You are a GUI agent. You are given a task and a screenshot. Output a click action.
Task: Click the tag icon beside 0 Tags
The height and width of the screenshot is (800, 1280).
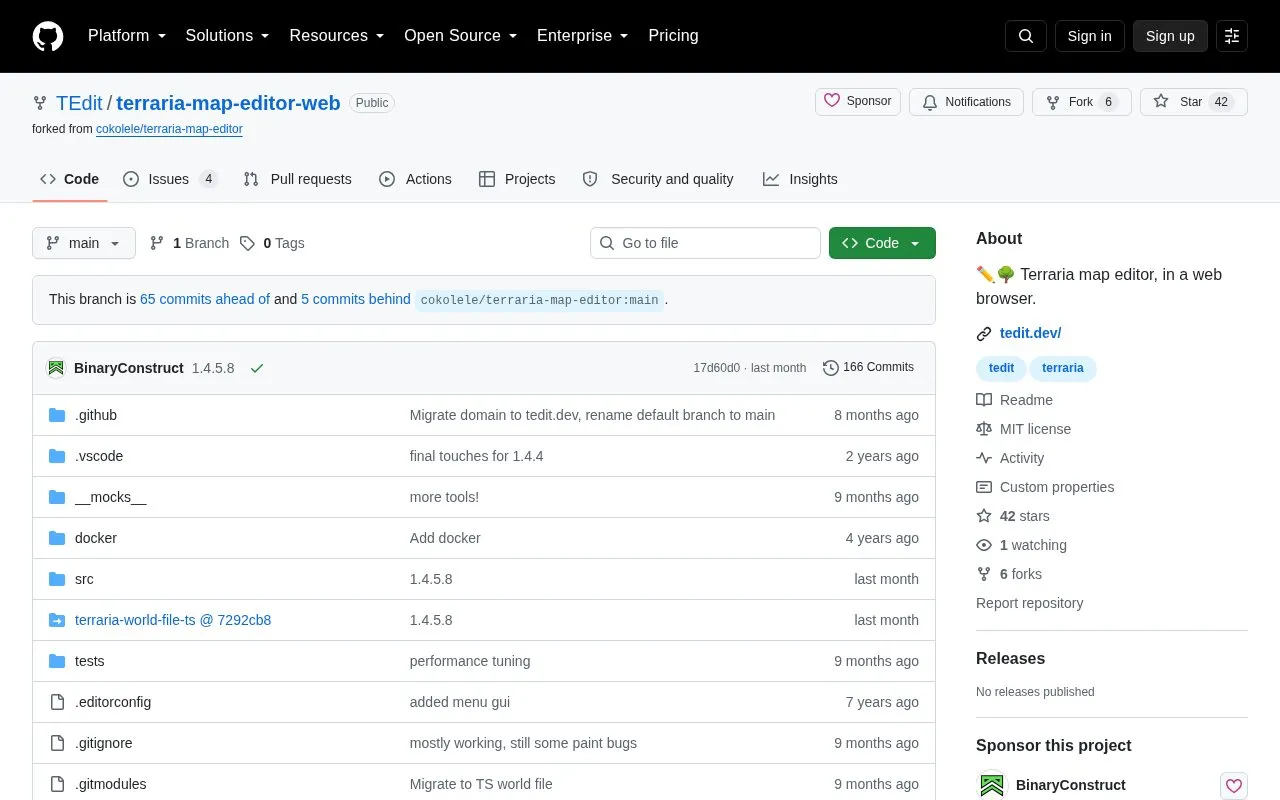[247, 243]
